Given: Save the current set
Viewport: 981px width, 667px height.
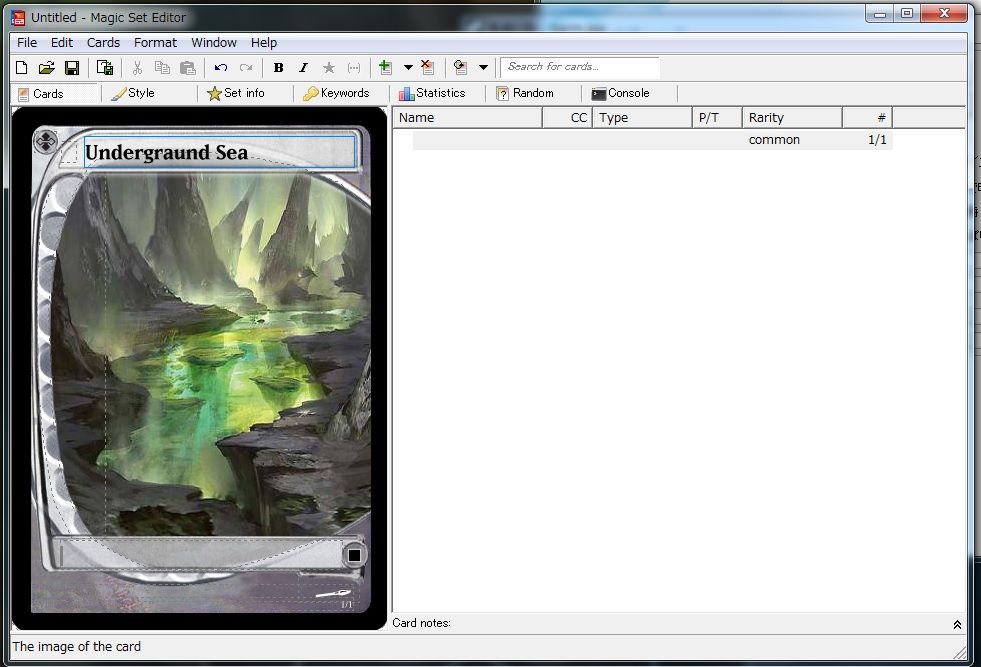Looking at the screenshot, I should [71, 67].
